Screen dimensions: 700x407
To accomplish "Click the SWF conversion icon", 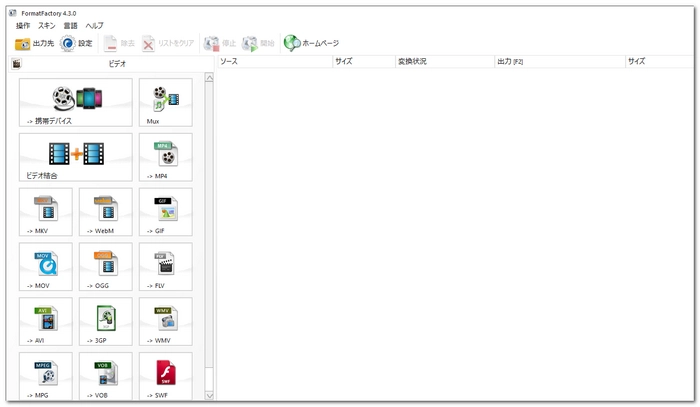I will [165, 376].
